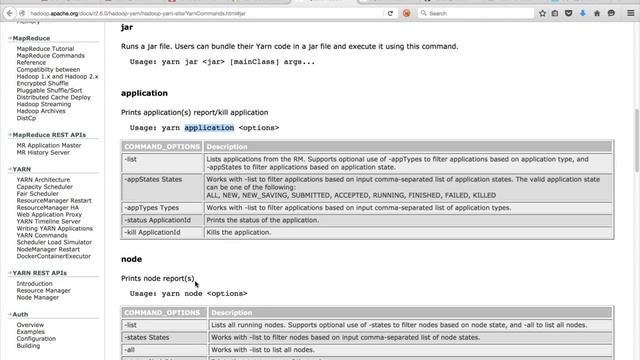
Task: Open ResourceManager Restart link
Action: (54, 200)
